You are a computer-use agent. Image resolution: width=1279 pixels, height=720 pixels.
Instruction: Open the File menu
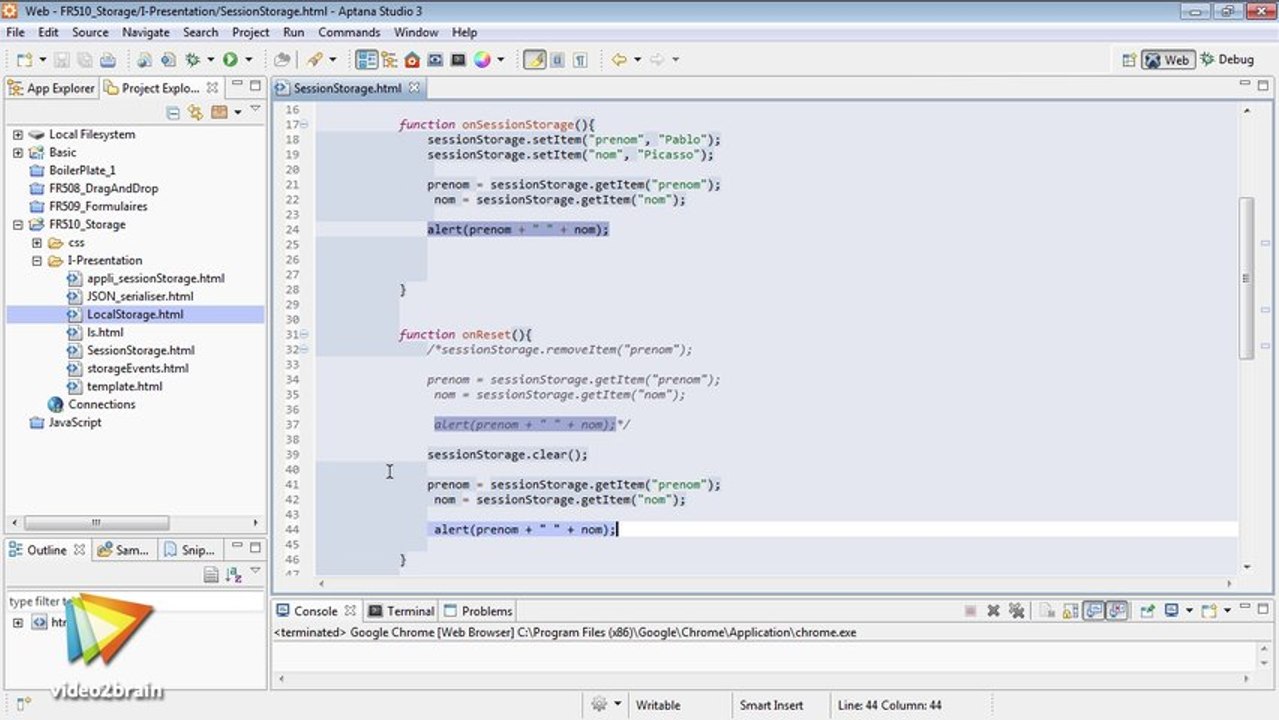pos(15,32)
